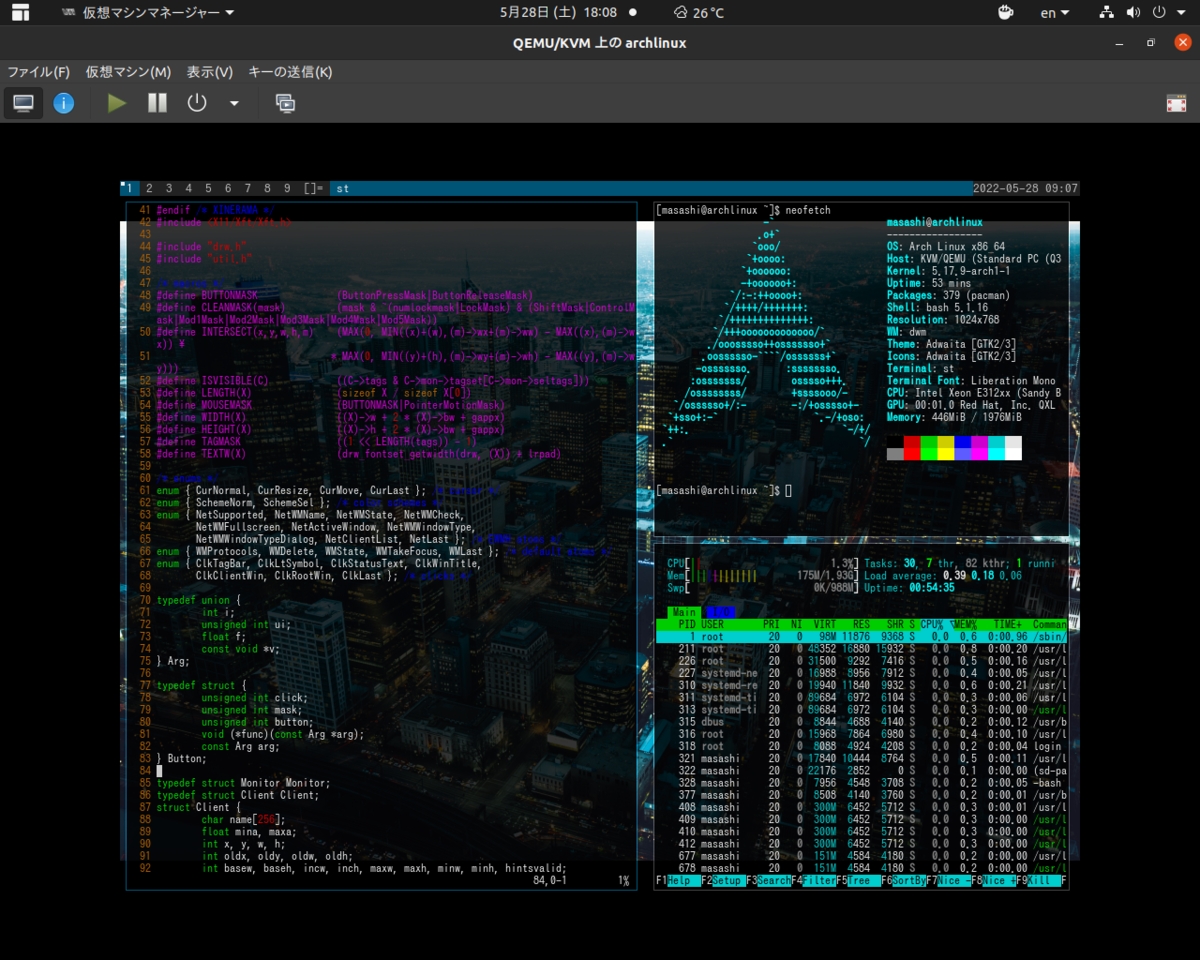Switch to fullscreen with the right toolbar icon
1200x960 pixels.
tap(1176, 103)
